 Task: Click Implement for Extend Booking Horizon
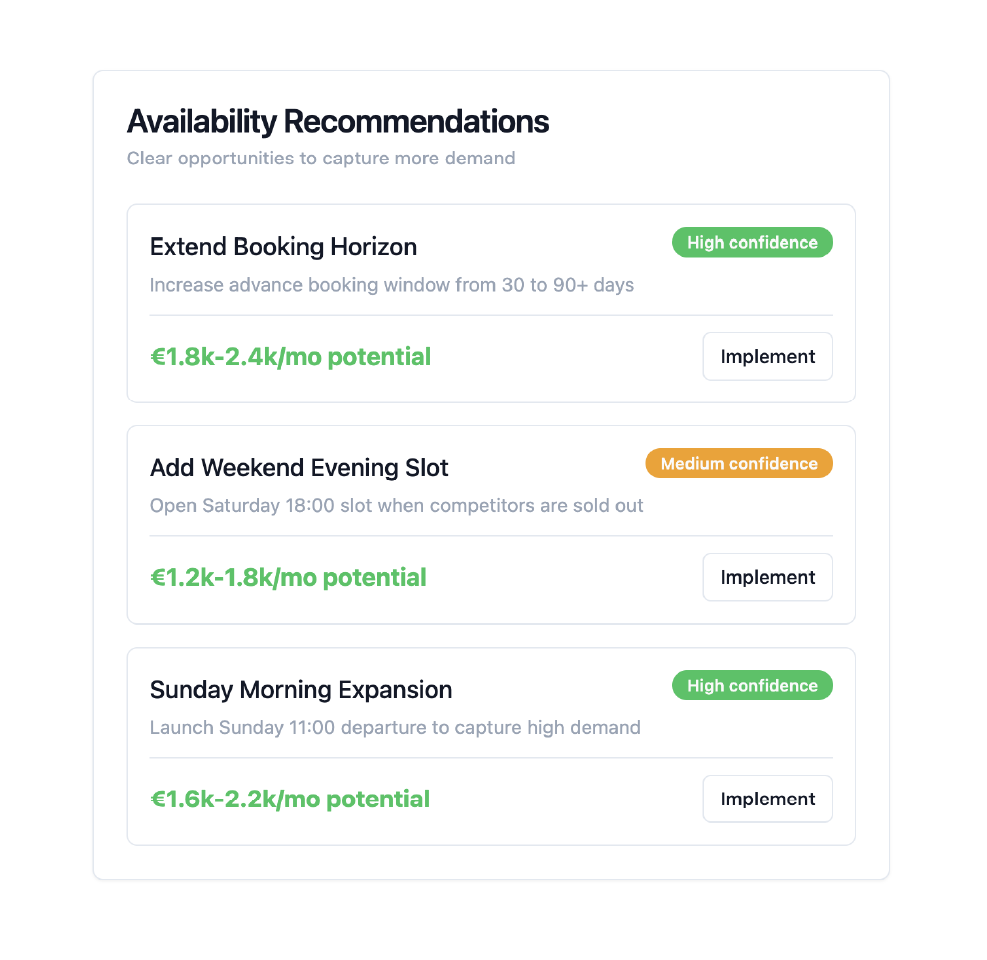767,357
